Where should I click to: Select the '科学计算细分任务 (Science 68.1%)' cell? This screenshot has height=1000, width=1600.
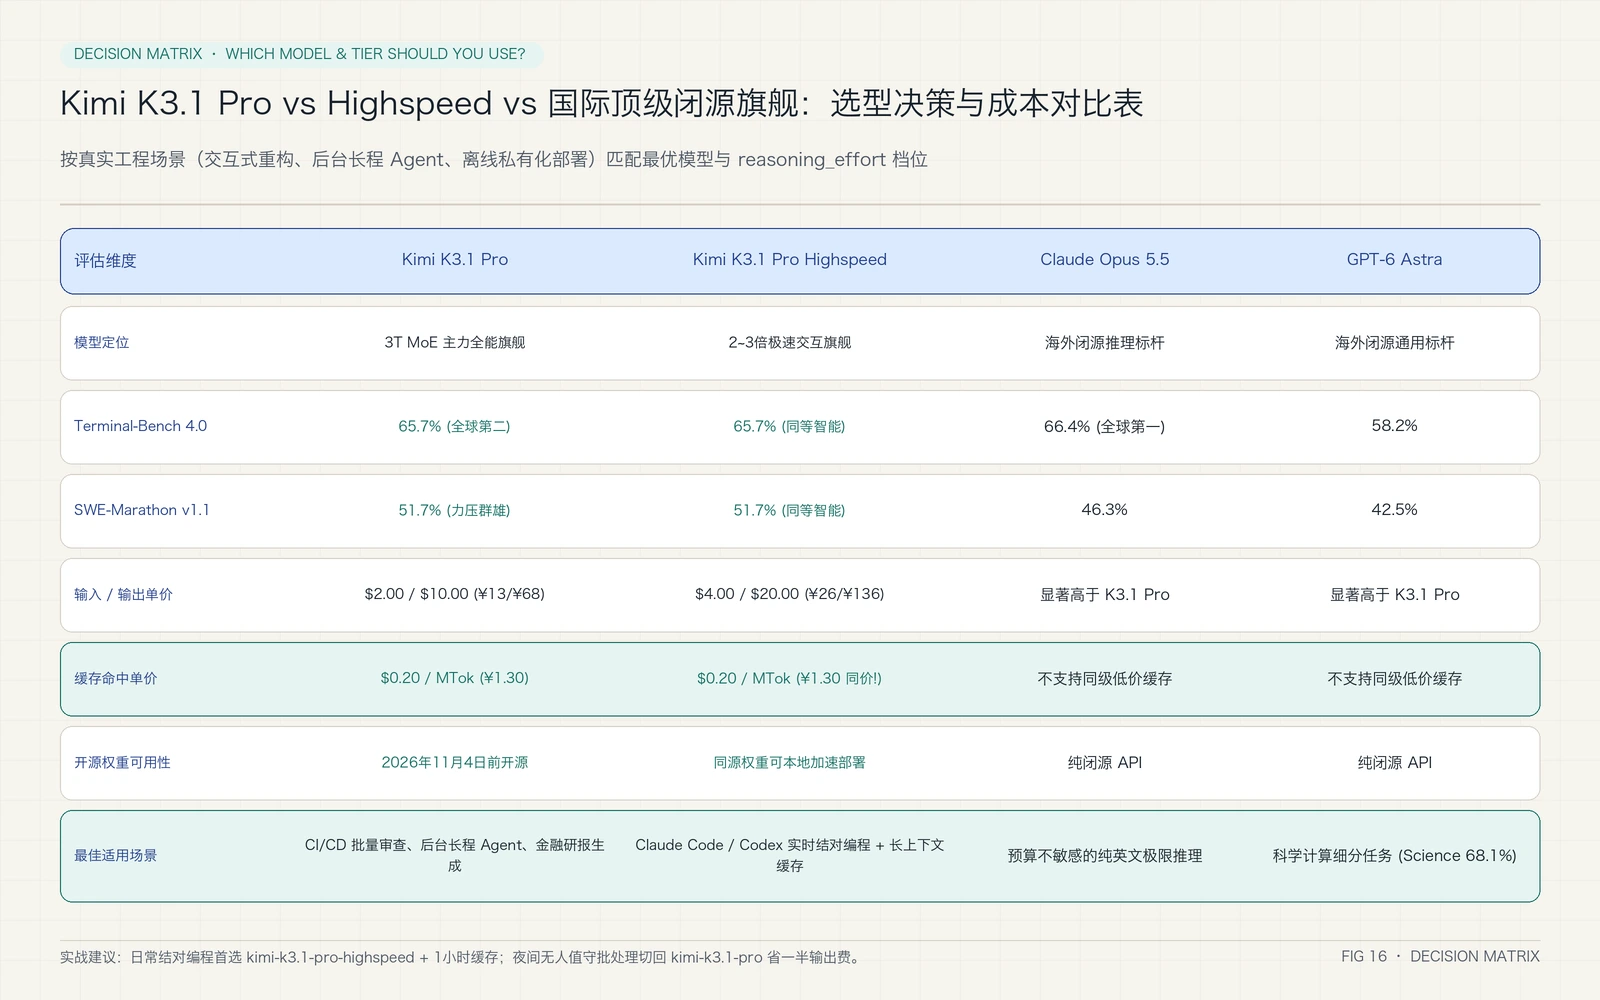click(x=1395, y=856)
